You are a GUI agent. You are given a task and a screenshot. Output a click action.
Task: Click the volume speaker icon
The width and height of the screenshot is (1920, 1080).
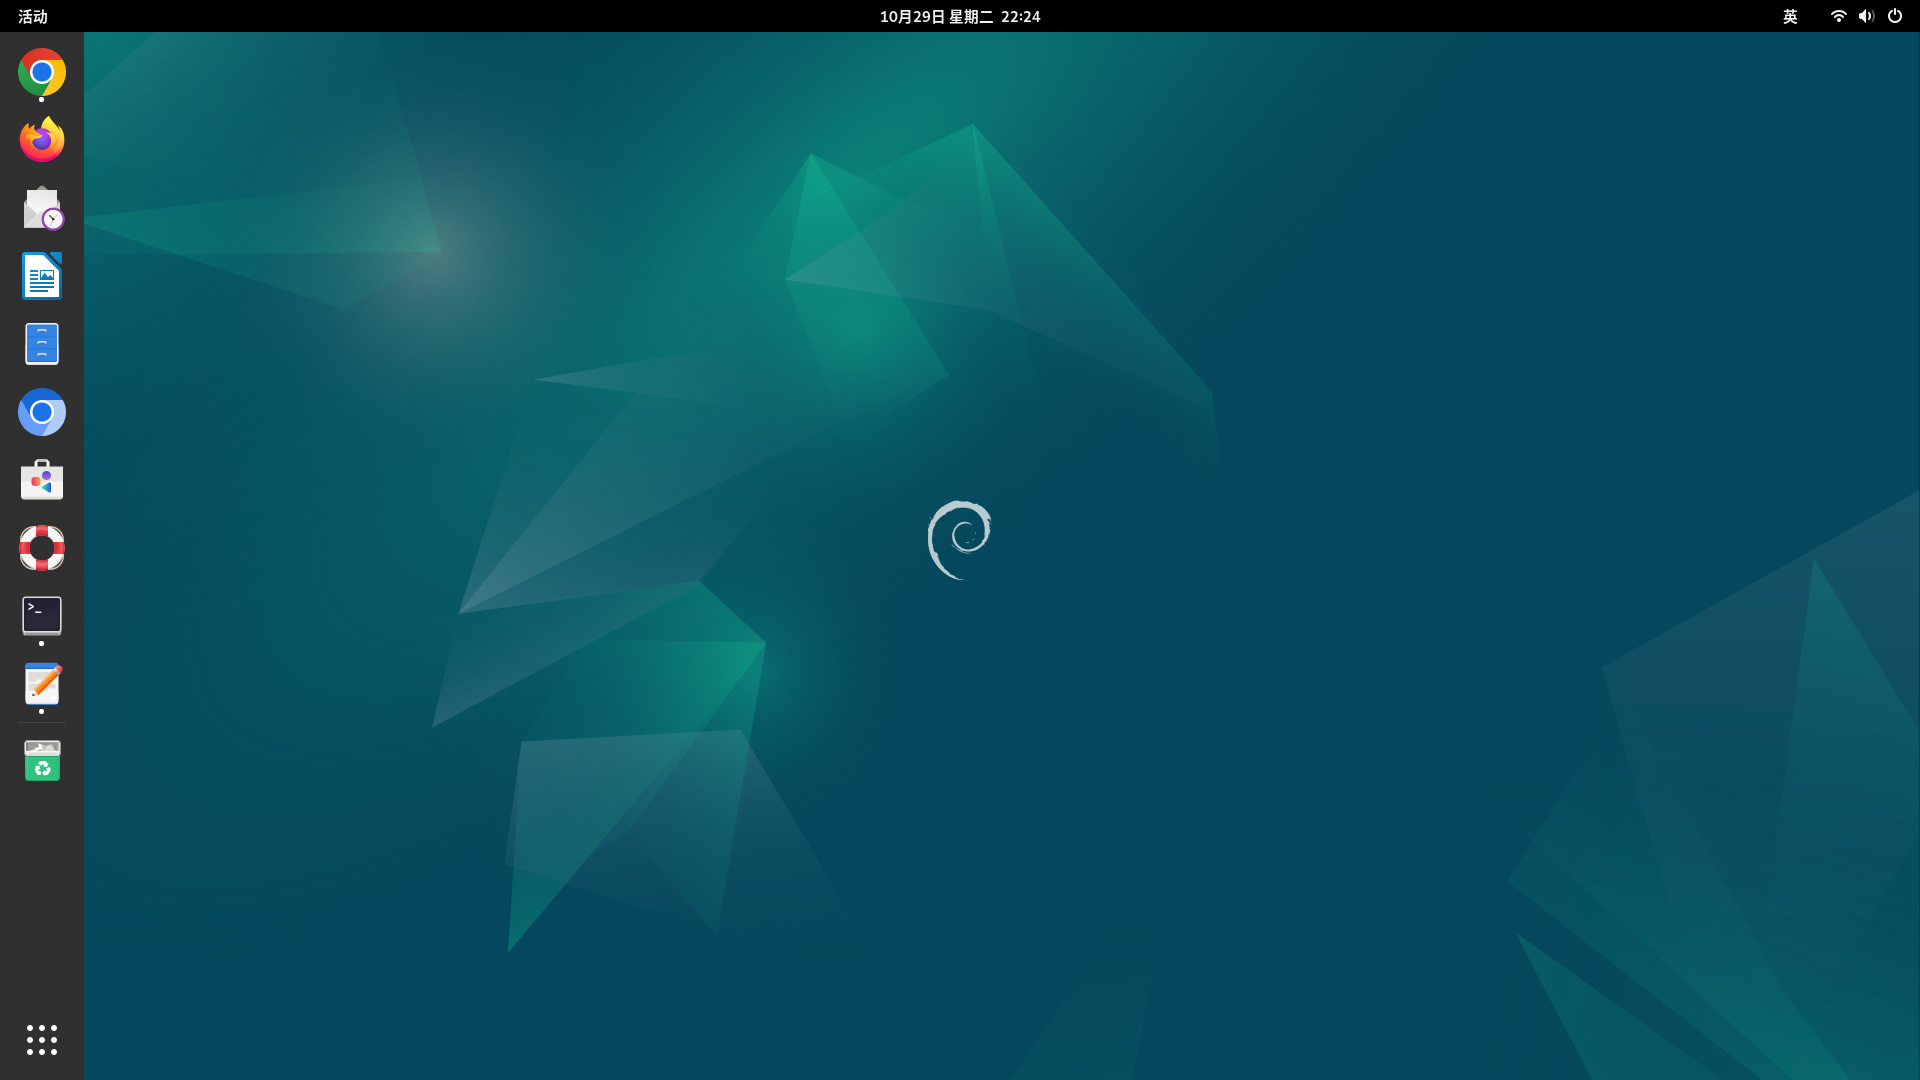coord(1866,16)
